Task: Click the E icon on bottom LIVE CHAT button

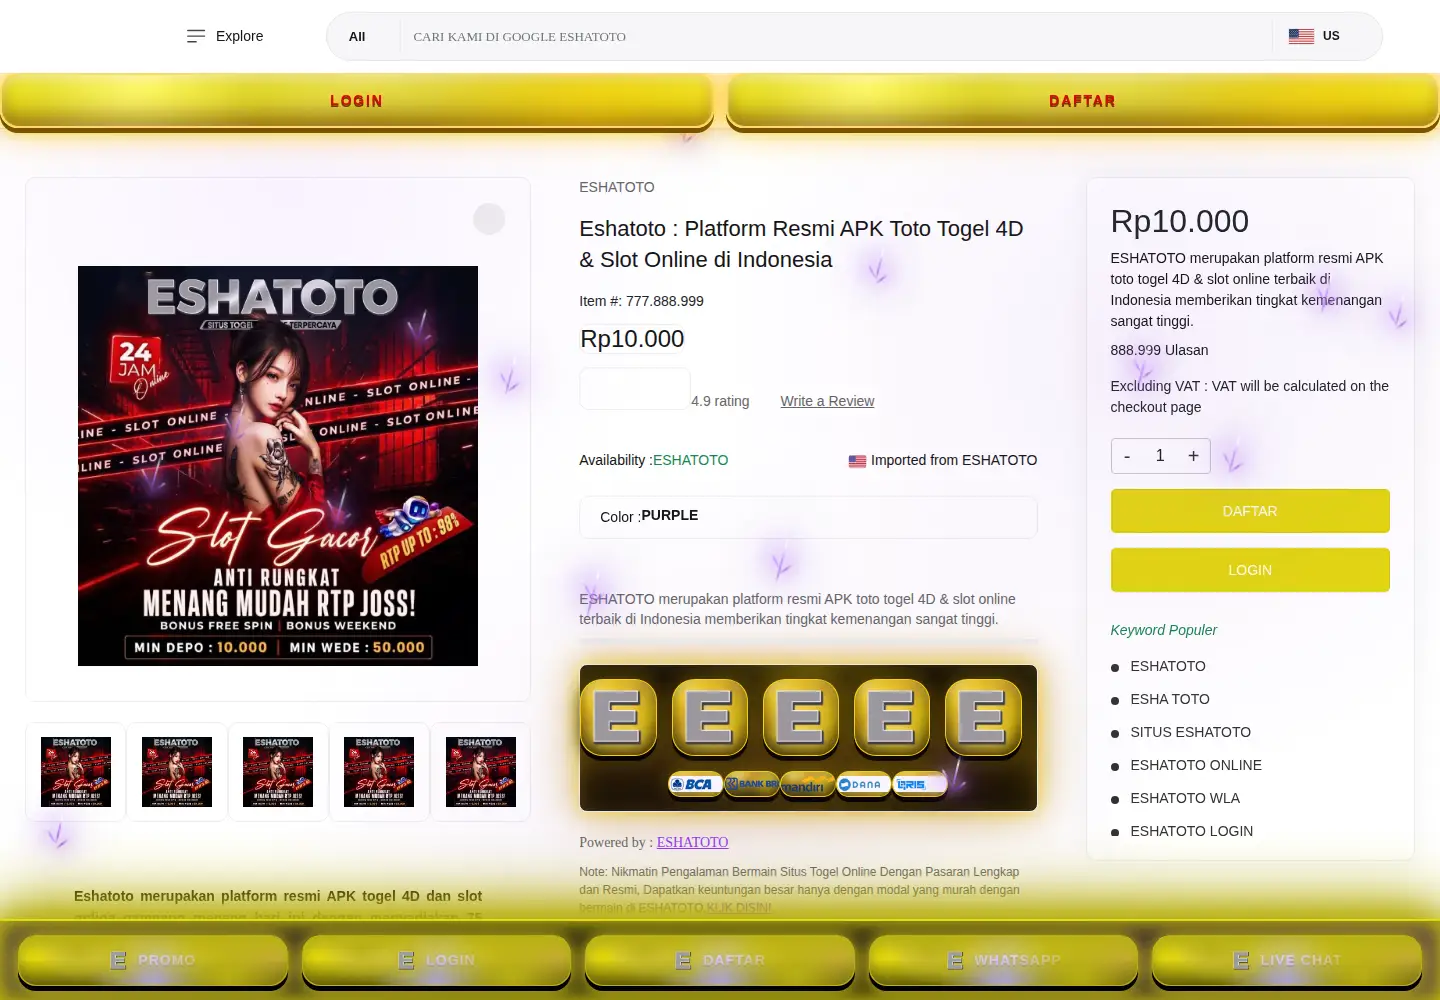Action: (x=1241, y=960)
